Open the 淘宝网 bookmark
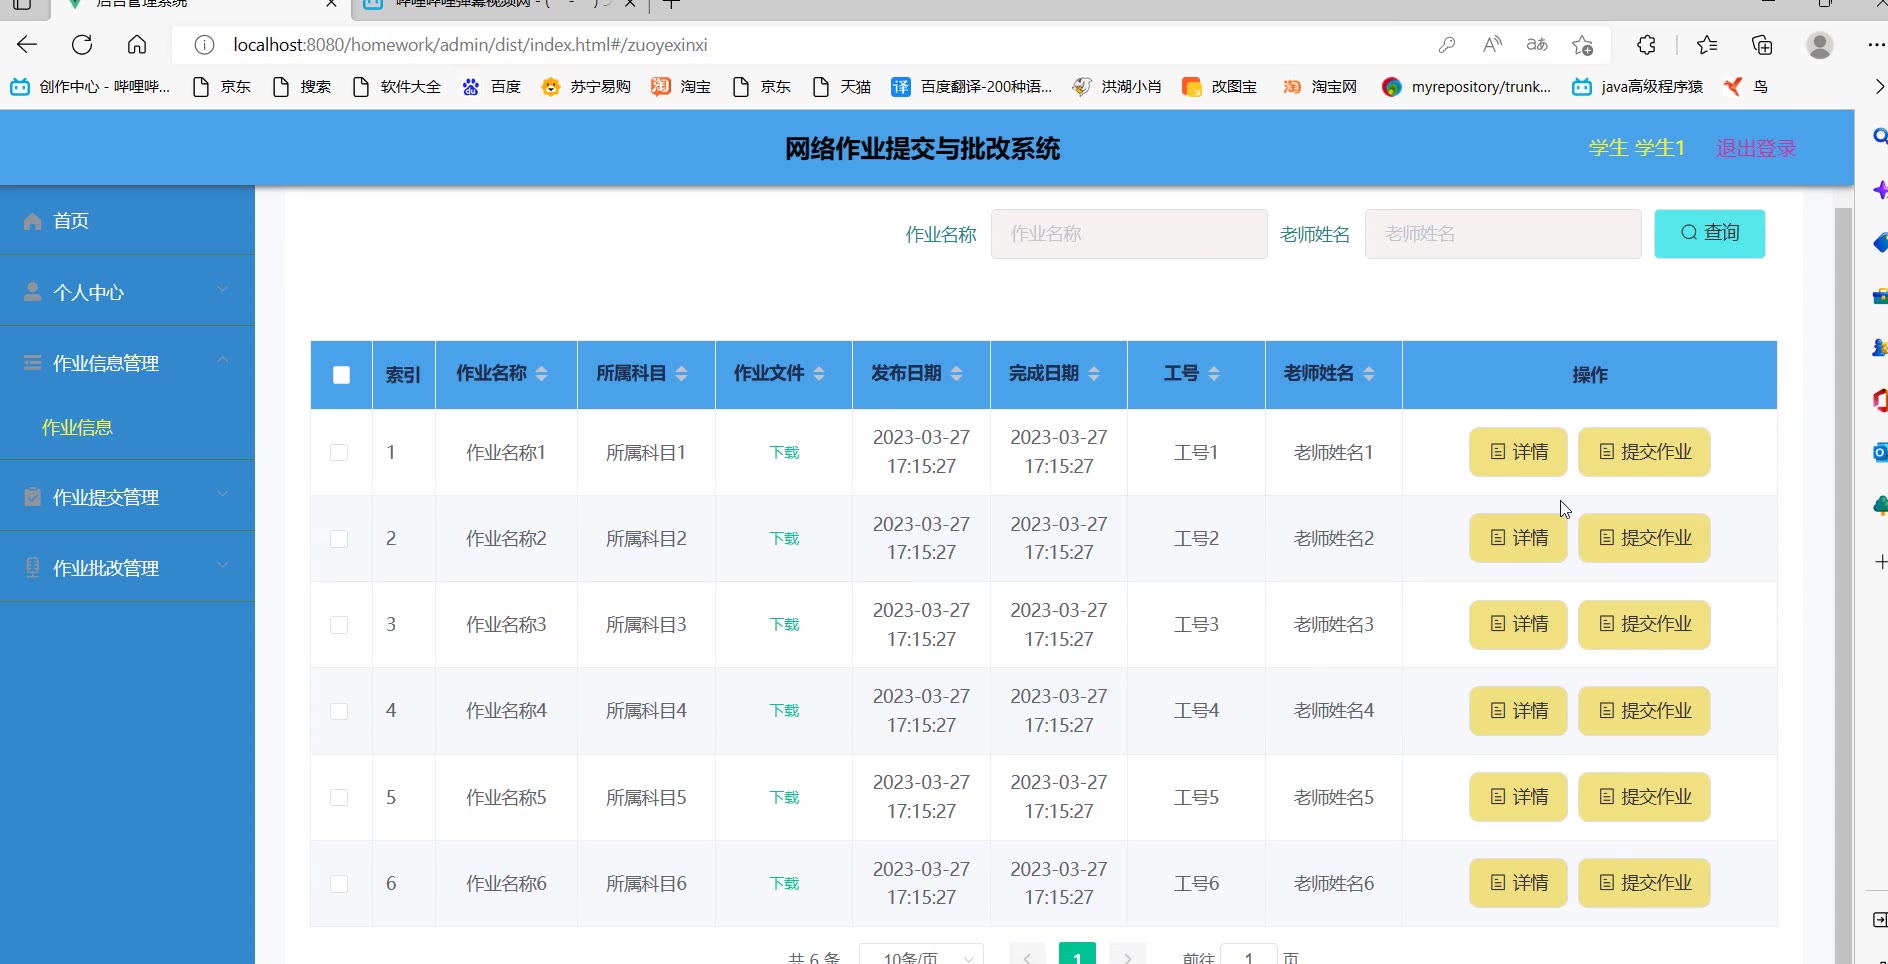The image size is (1888, 964). pyautogui.click(x=1319, y=87)
